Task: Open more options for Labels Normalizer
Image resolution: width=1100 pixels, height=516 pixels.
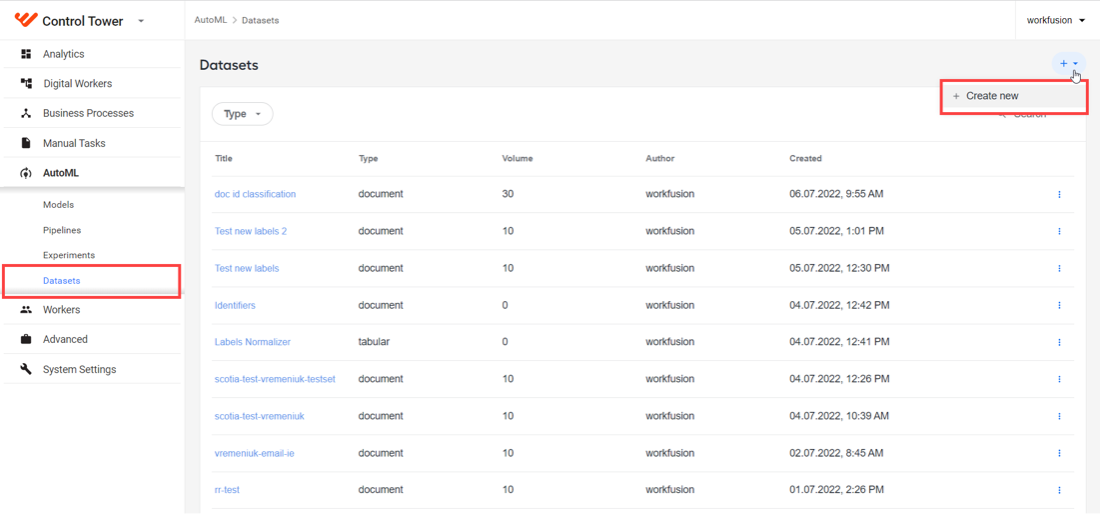Action: pyautogui.click(x=1059, y=342)
